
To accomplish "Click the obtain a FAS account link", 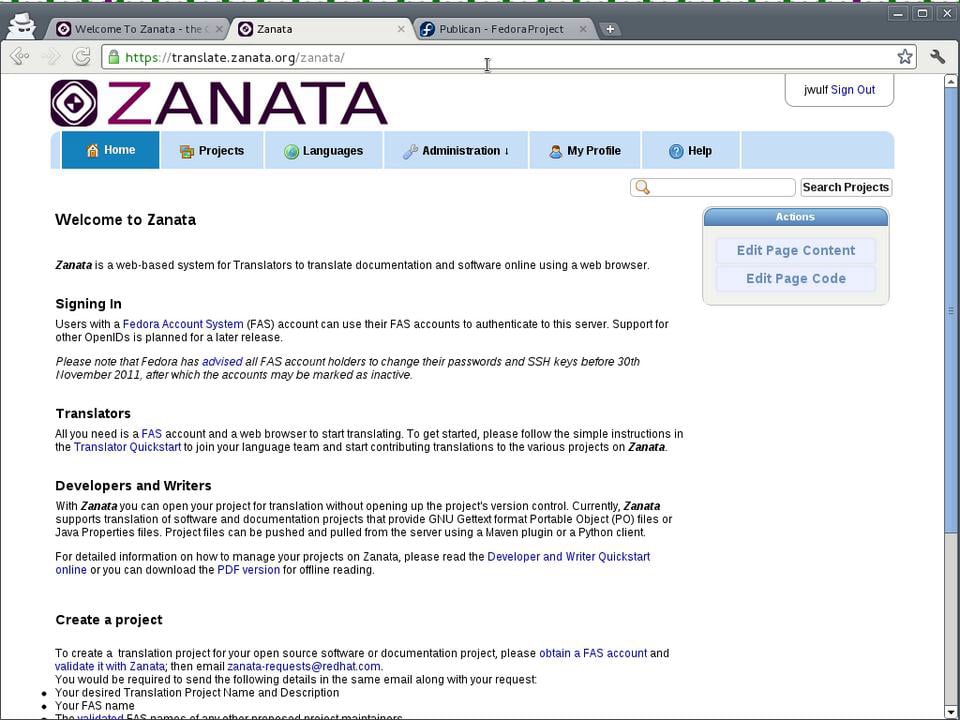I will click(x=593, y=653).
